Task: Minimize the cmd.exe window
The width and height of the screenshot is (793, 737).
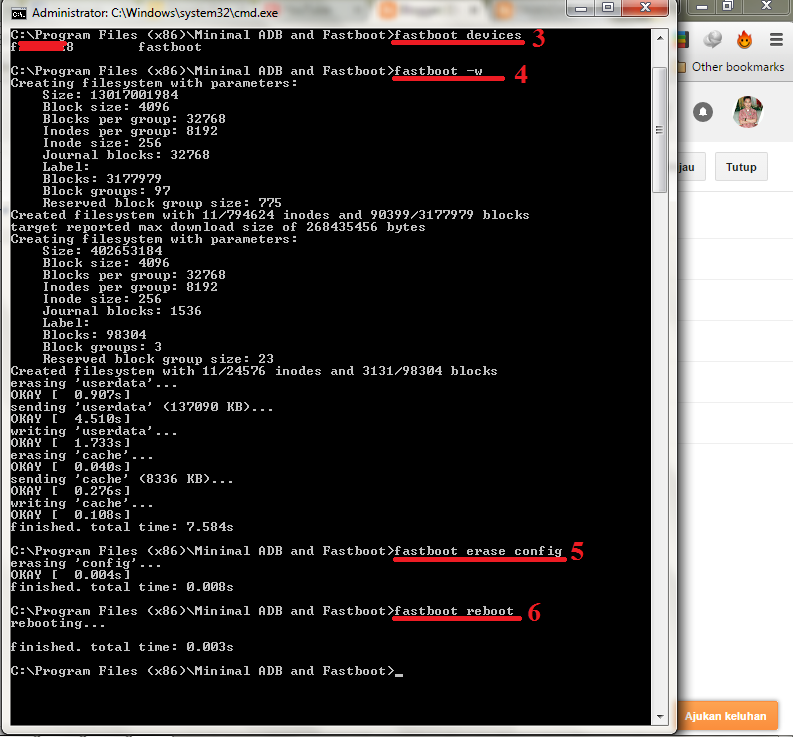Action: [581, 8]
